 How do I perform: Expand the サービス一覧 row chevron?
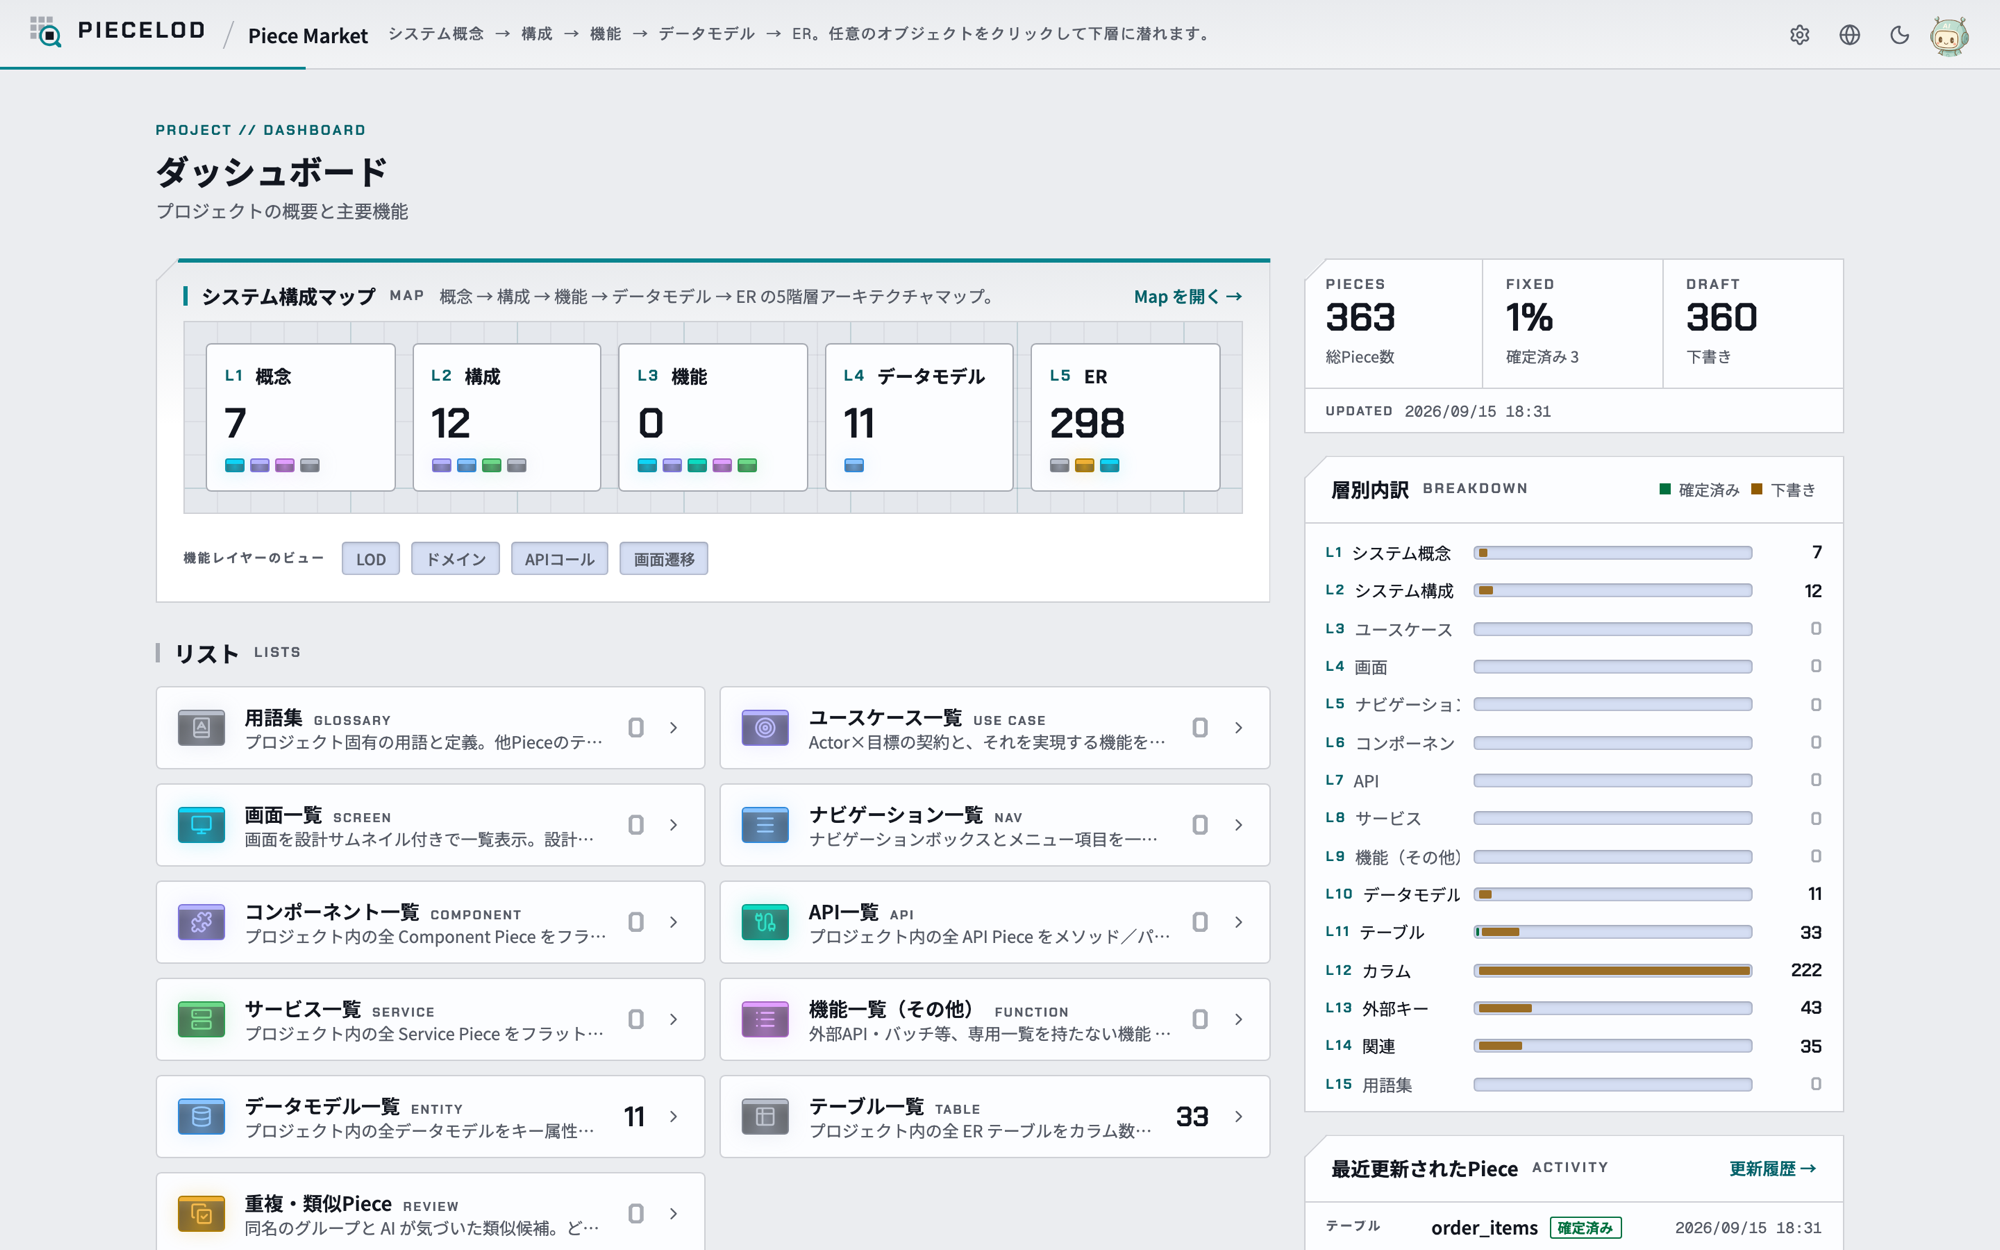674,1019
